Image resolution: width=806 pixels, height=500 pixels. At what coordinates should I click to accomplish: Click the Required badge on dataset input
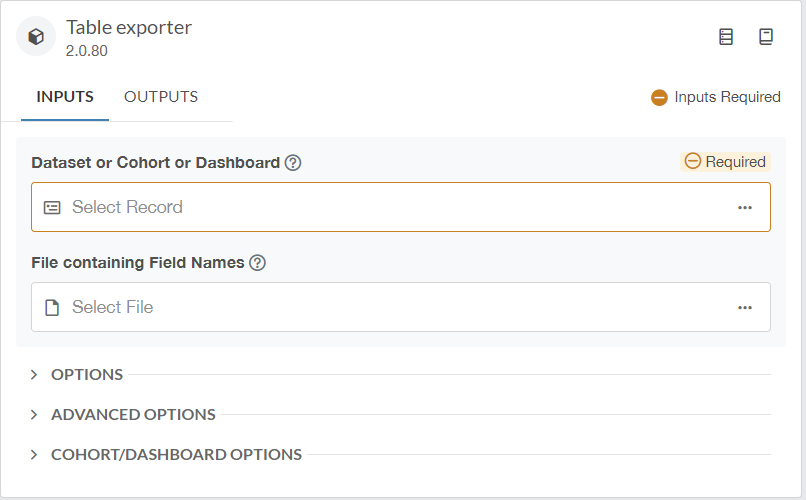tap(725, 162)
